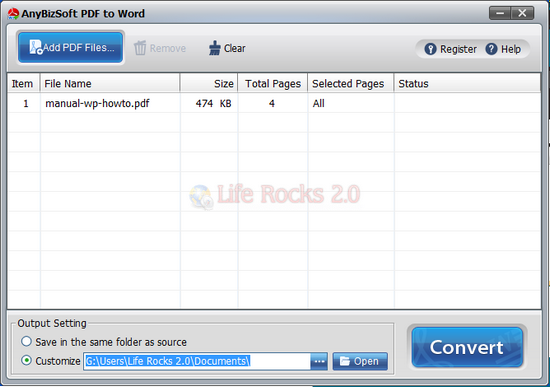Viewport: 550px width, 387px height.
Task: Open the Register option
Action: [x=450, y=49]
